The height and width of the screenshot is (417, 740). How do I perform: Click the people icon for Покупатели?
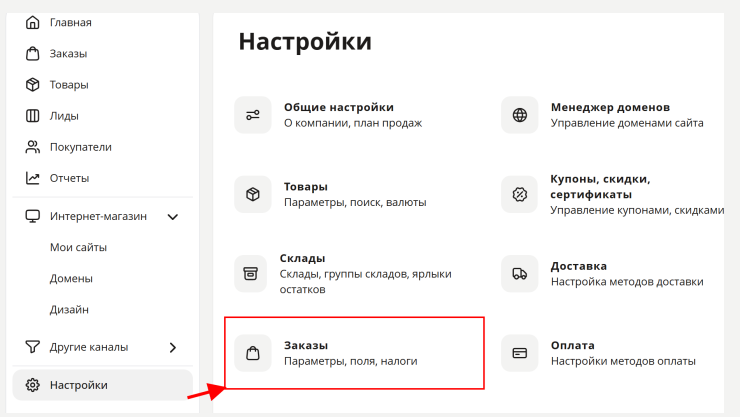(x=33, y=147)
